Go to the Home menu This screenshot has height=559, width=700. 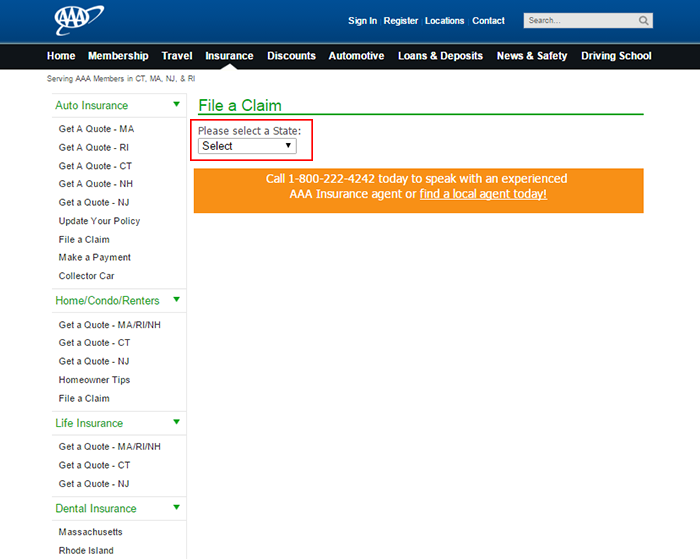point(61,56)
